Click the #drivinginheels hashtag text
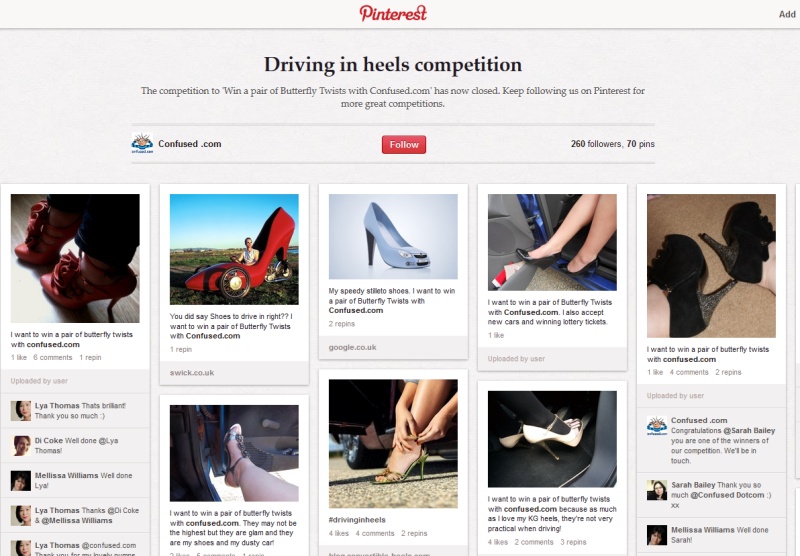Viewport: 800px width, 556px height. (357, 520)
